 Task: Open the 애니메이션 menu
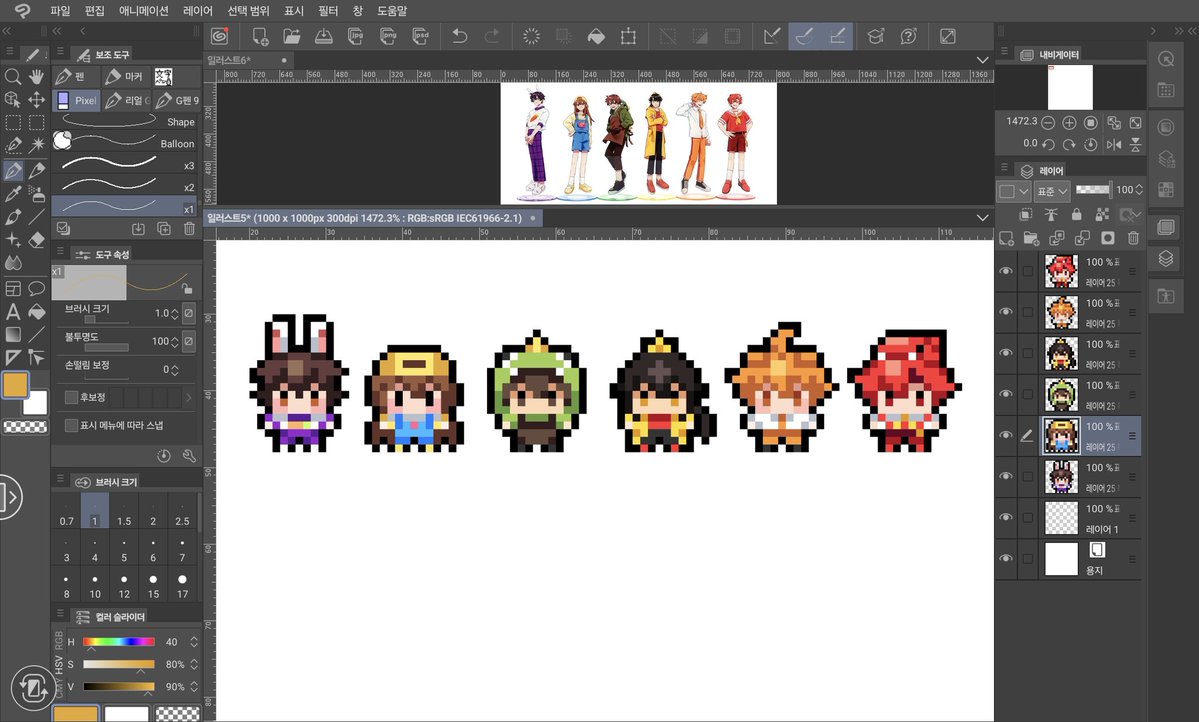point(144,11)
